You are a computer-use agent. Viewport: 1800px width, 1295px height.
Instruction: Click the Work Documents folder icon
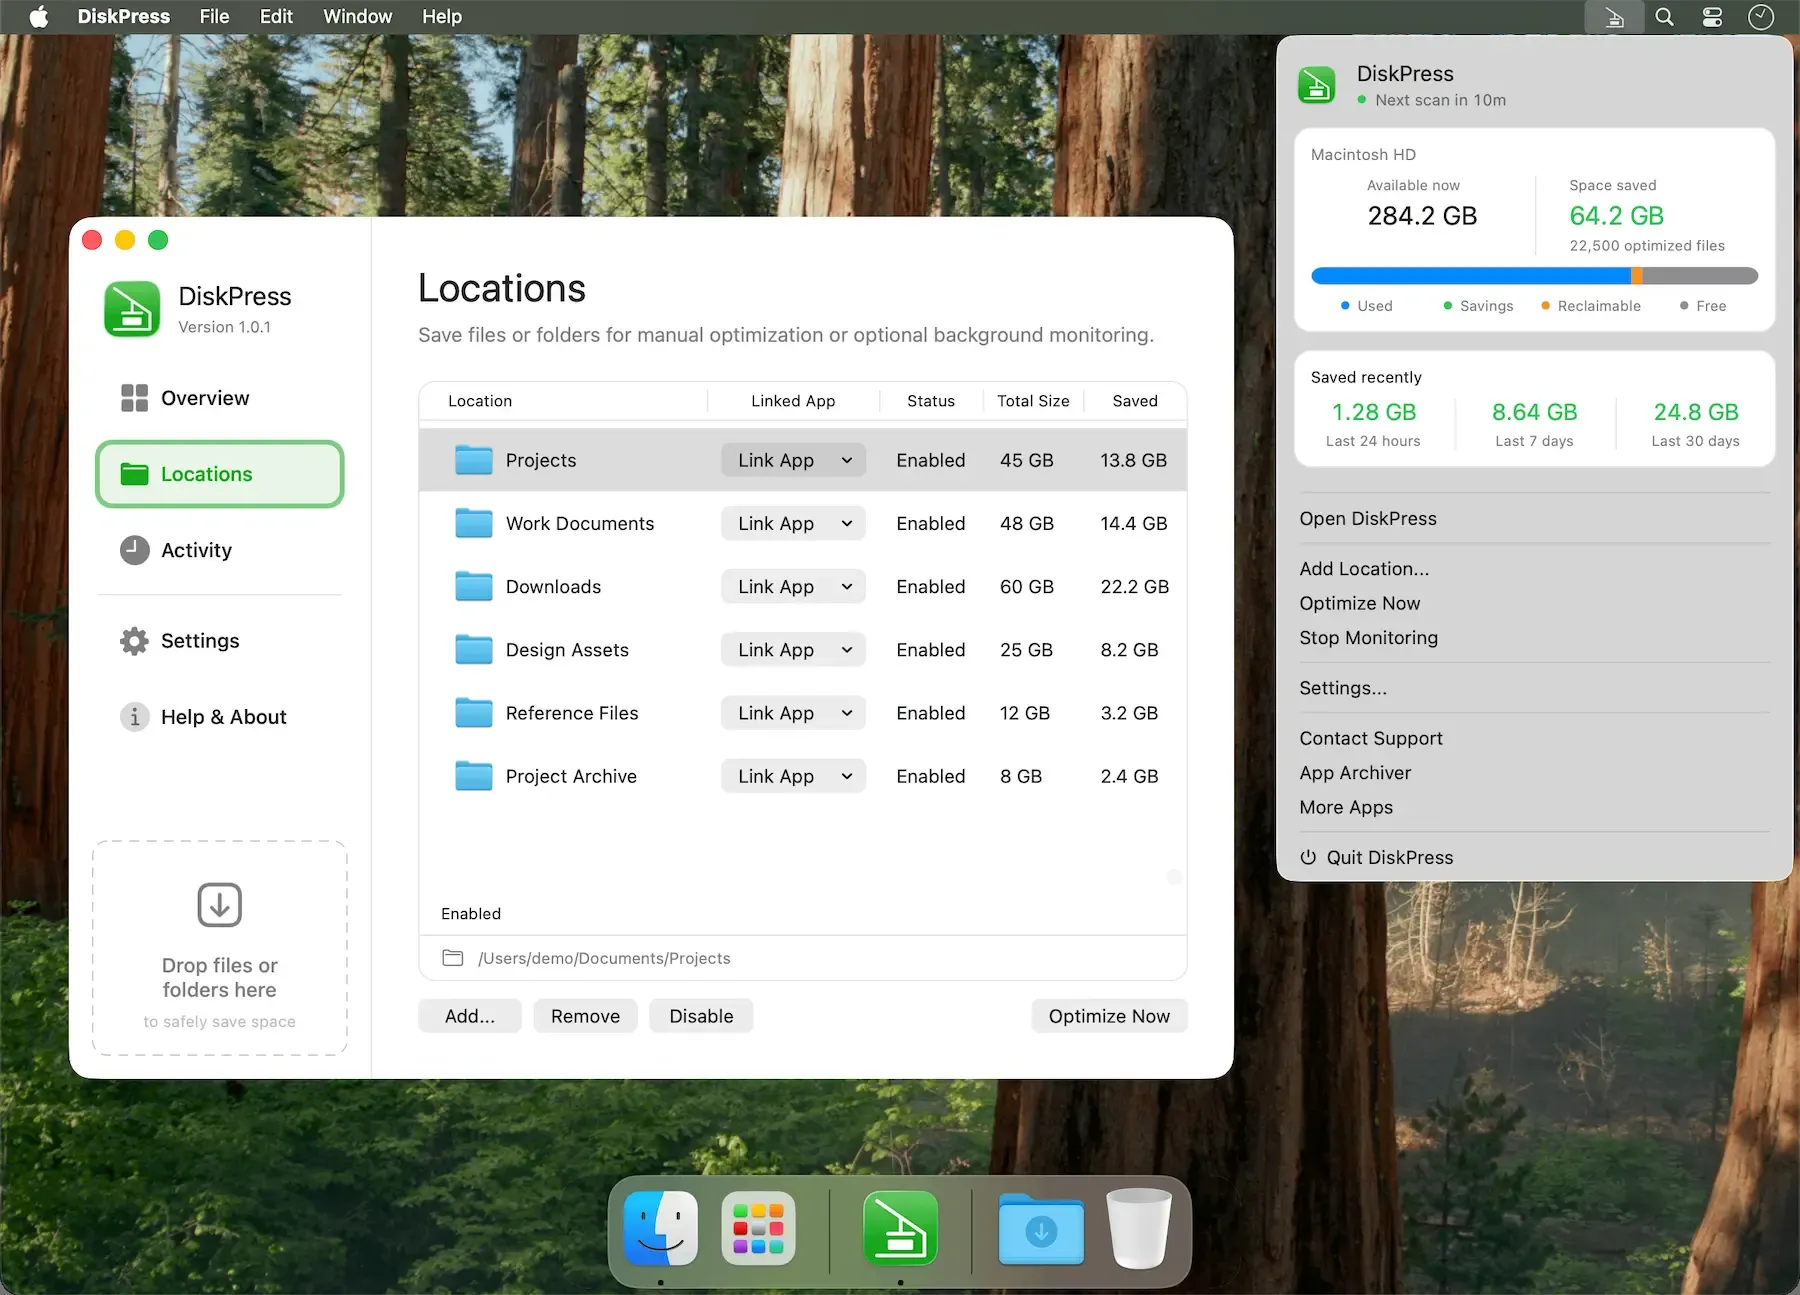[x=474, y=523]
